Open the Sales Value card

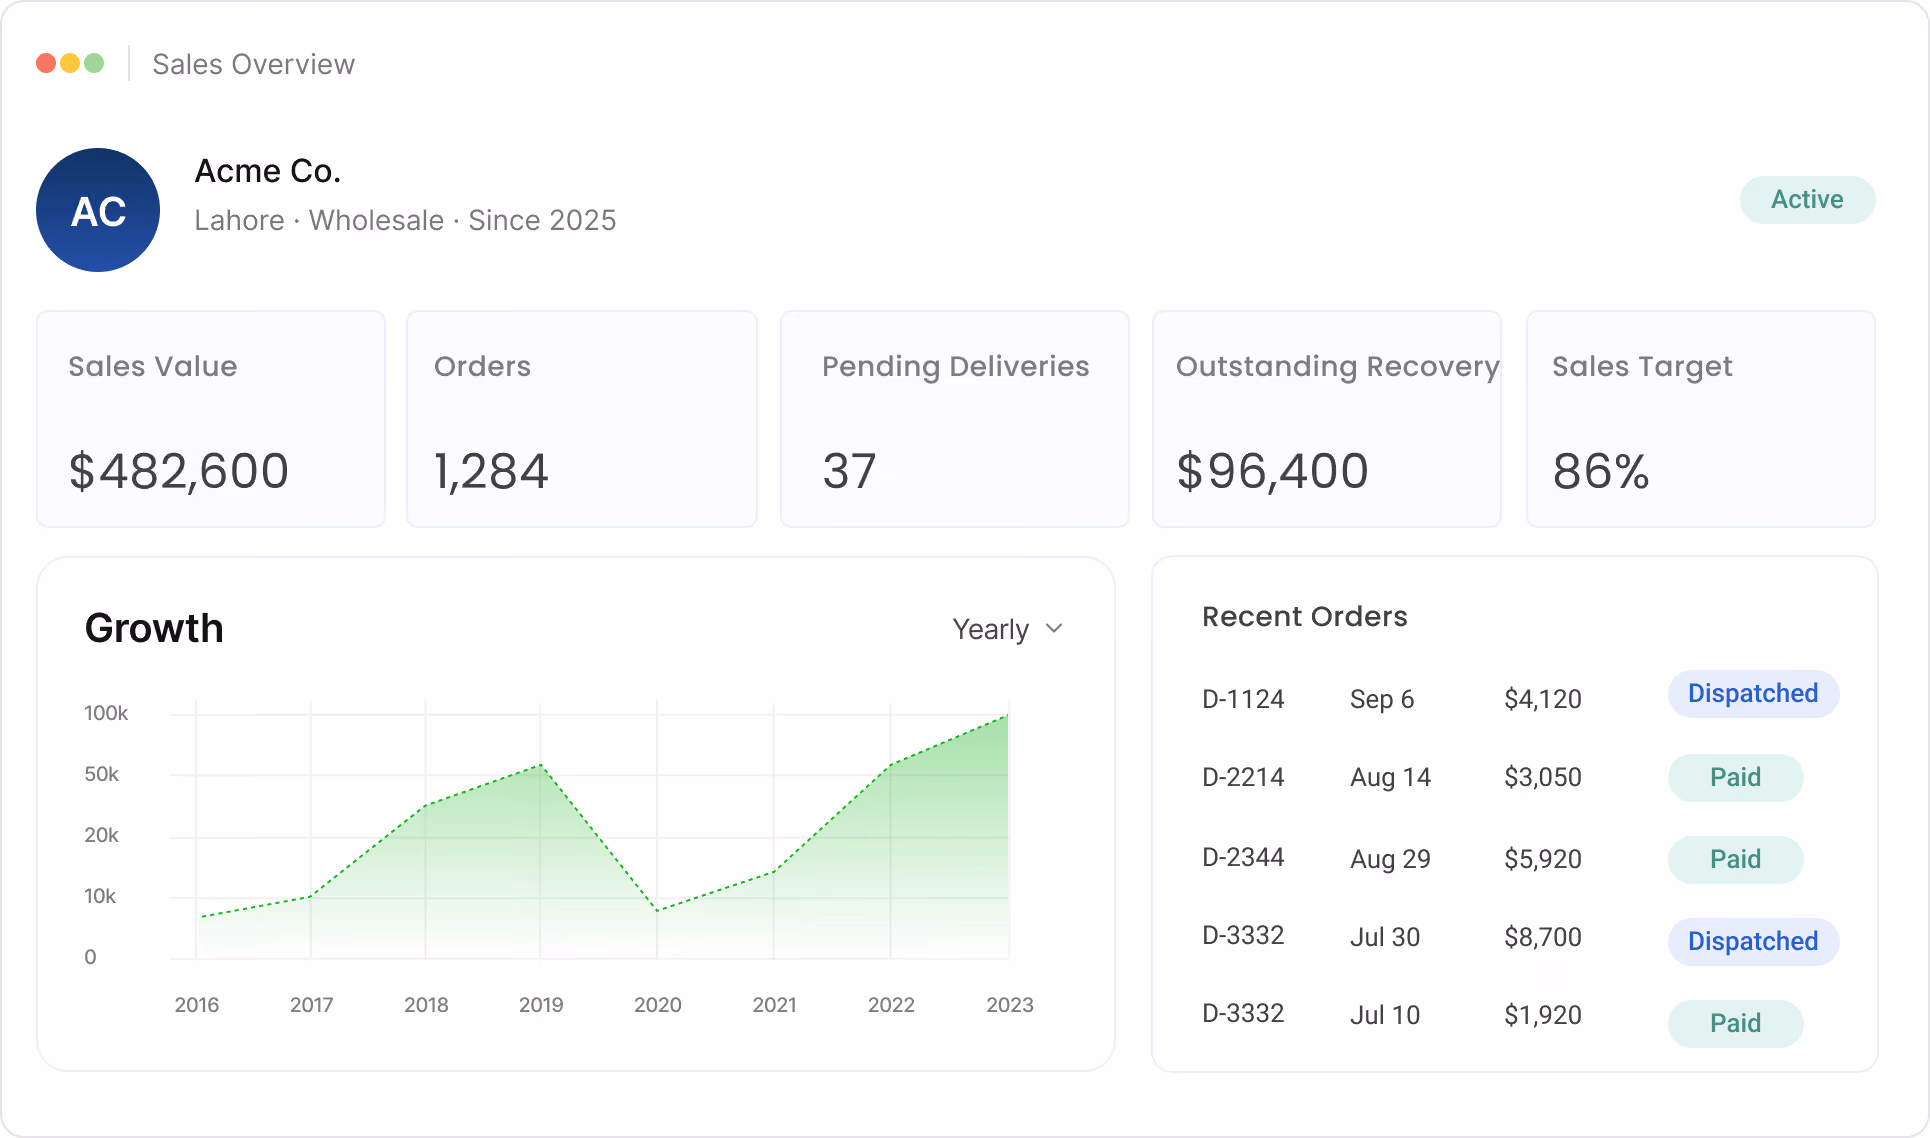211,419
